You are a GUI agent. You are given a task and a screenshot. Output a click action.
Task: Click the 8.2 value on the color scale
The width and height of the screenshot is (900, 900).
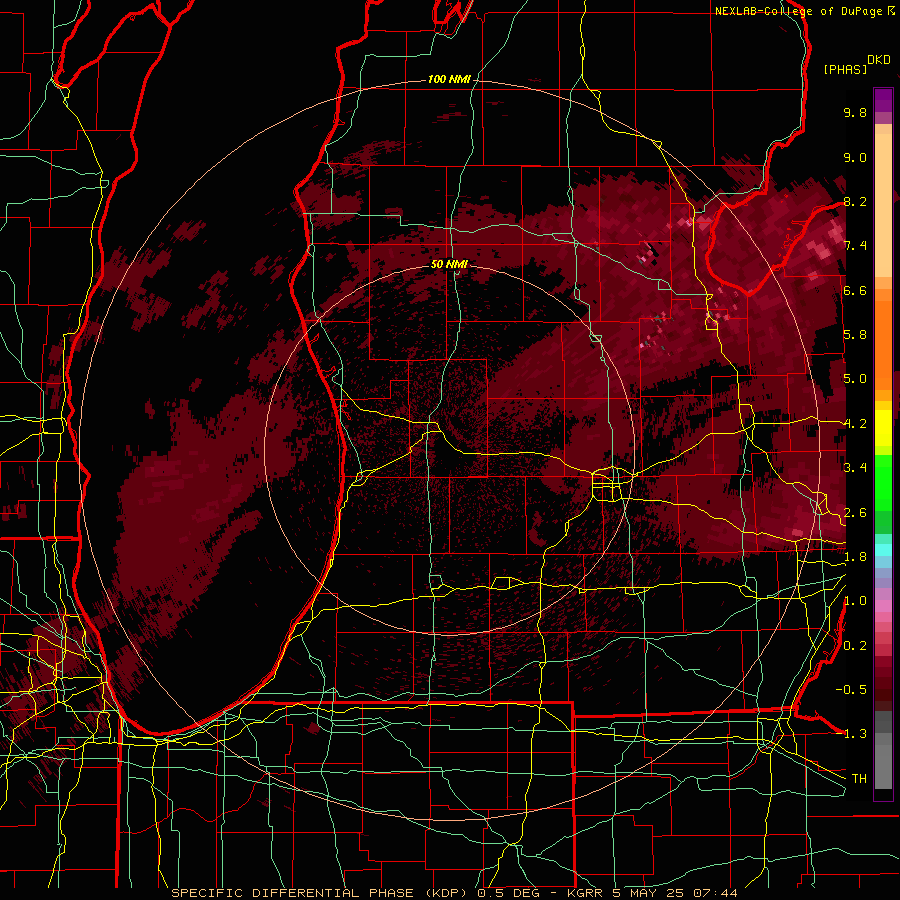pyautogui.click(x=855, y=201)
